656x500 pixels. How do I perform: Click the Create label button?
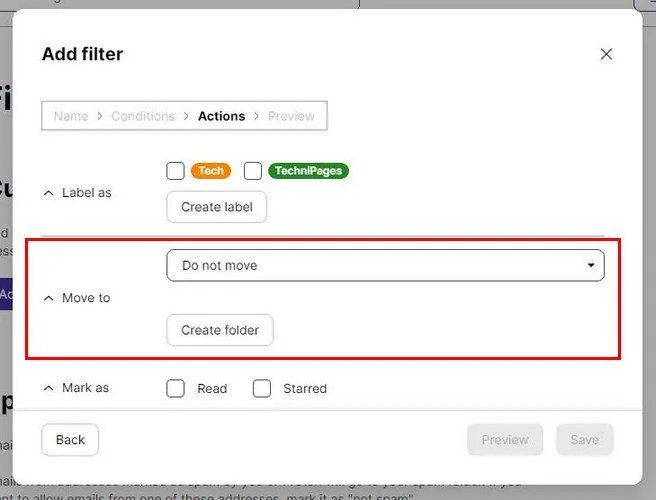pos(217,207)
